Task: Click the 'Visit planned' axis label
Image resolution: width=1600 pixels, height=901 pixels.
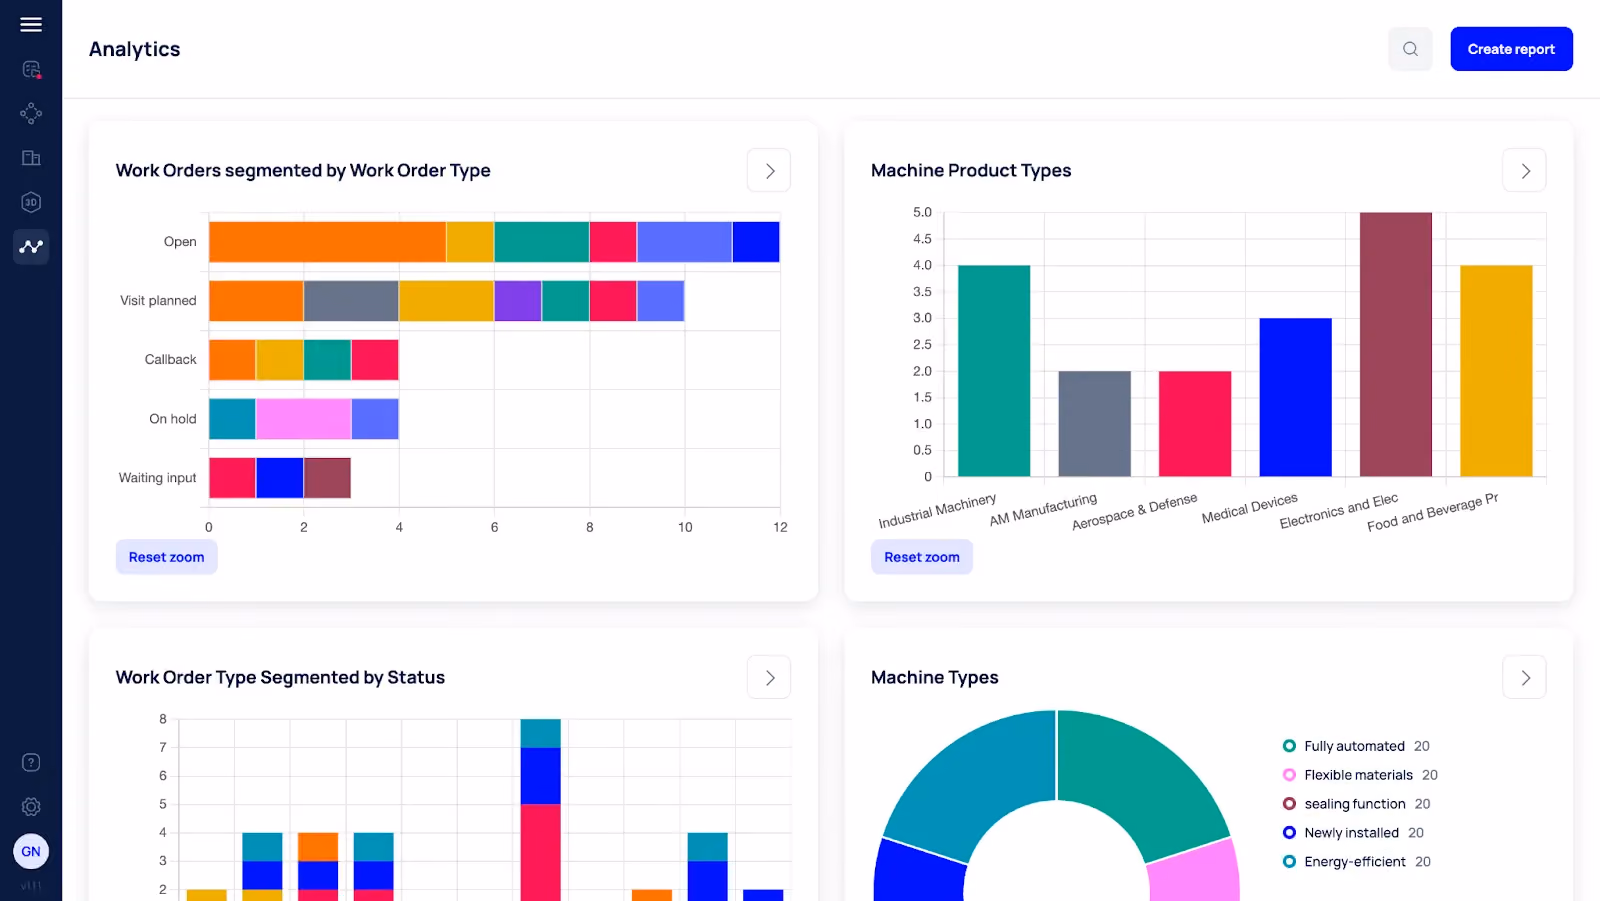Action: [x=158, y=301]
